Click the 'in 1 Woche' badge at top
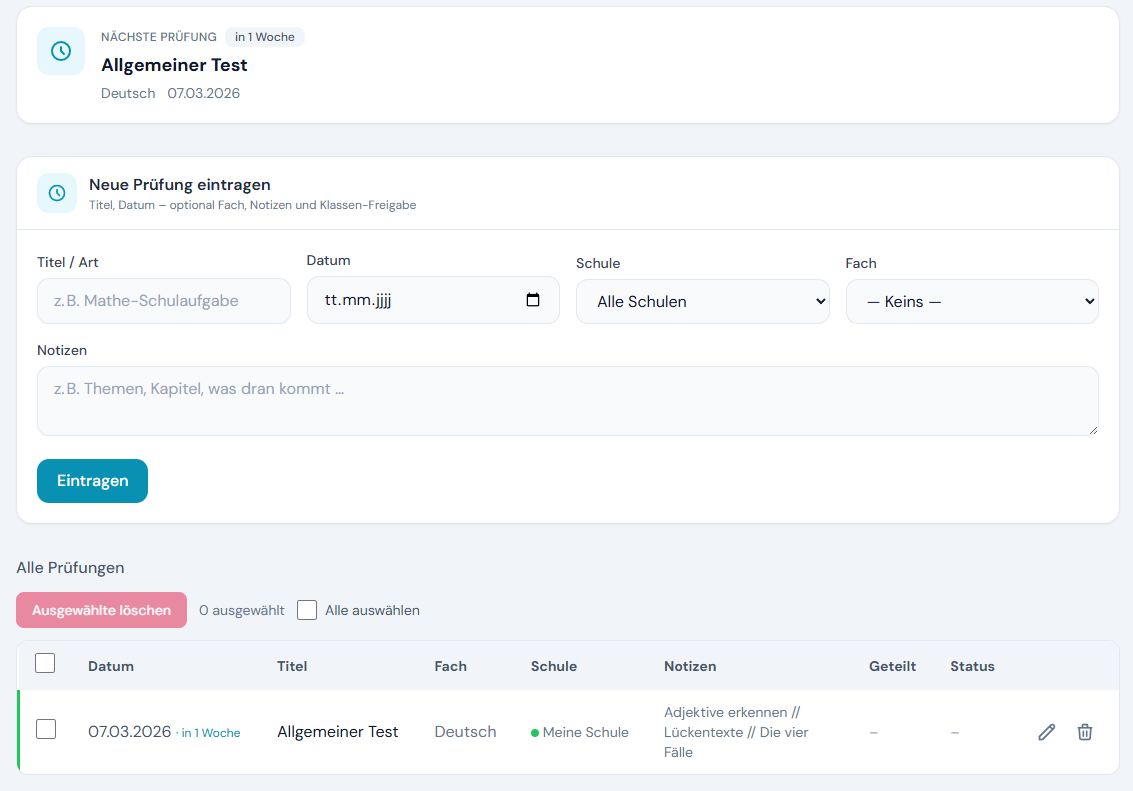This screenshot has width=1133, height=791. point(265,37)
